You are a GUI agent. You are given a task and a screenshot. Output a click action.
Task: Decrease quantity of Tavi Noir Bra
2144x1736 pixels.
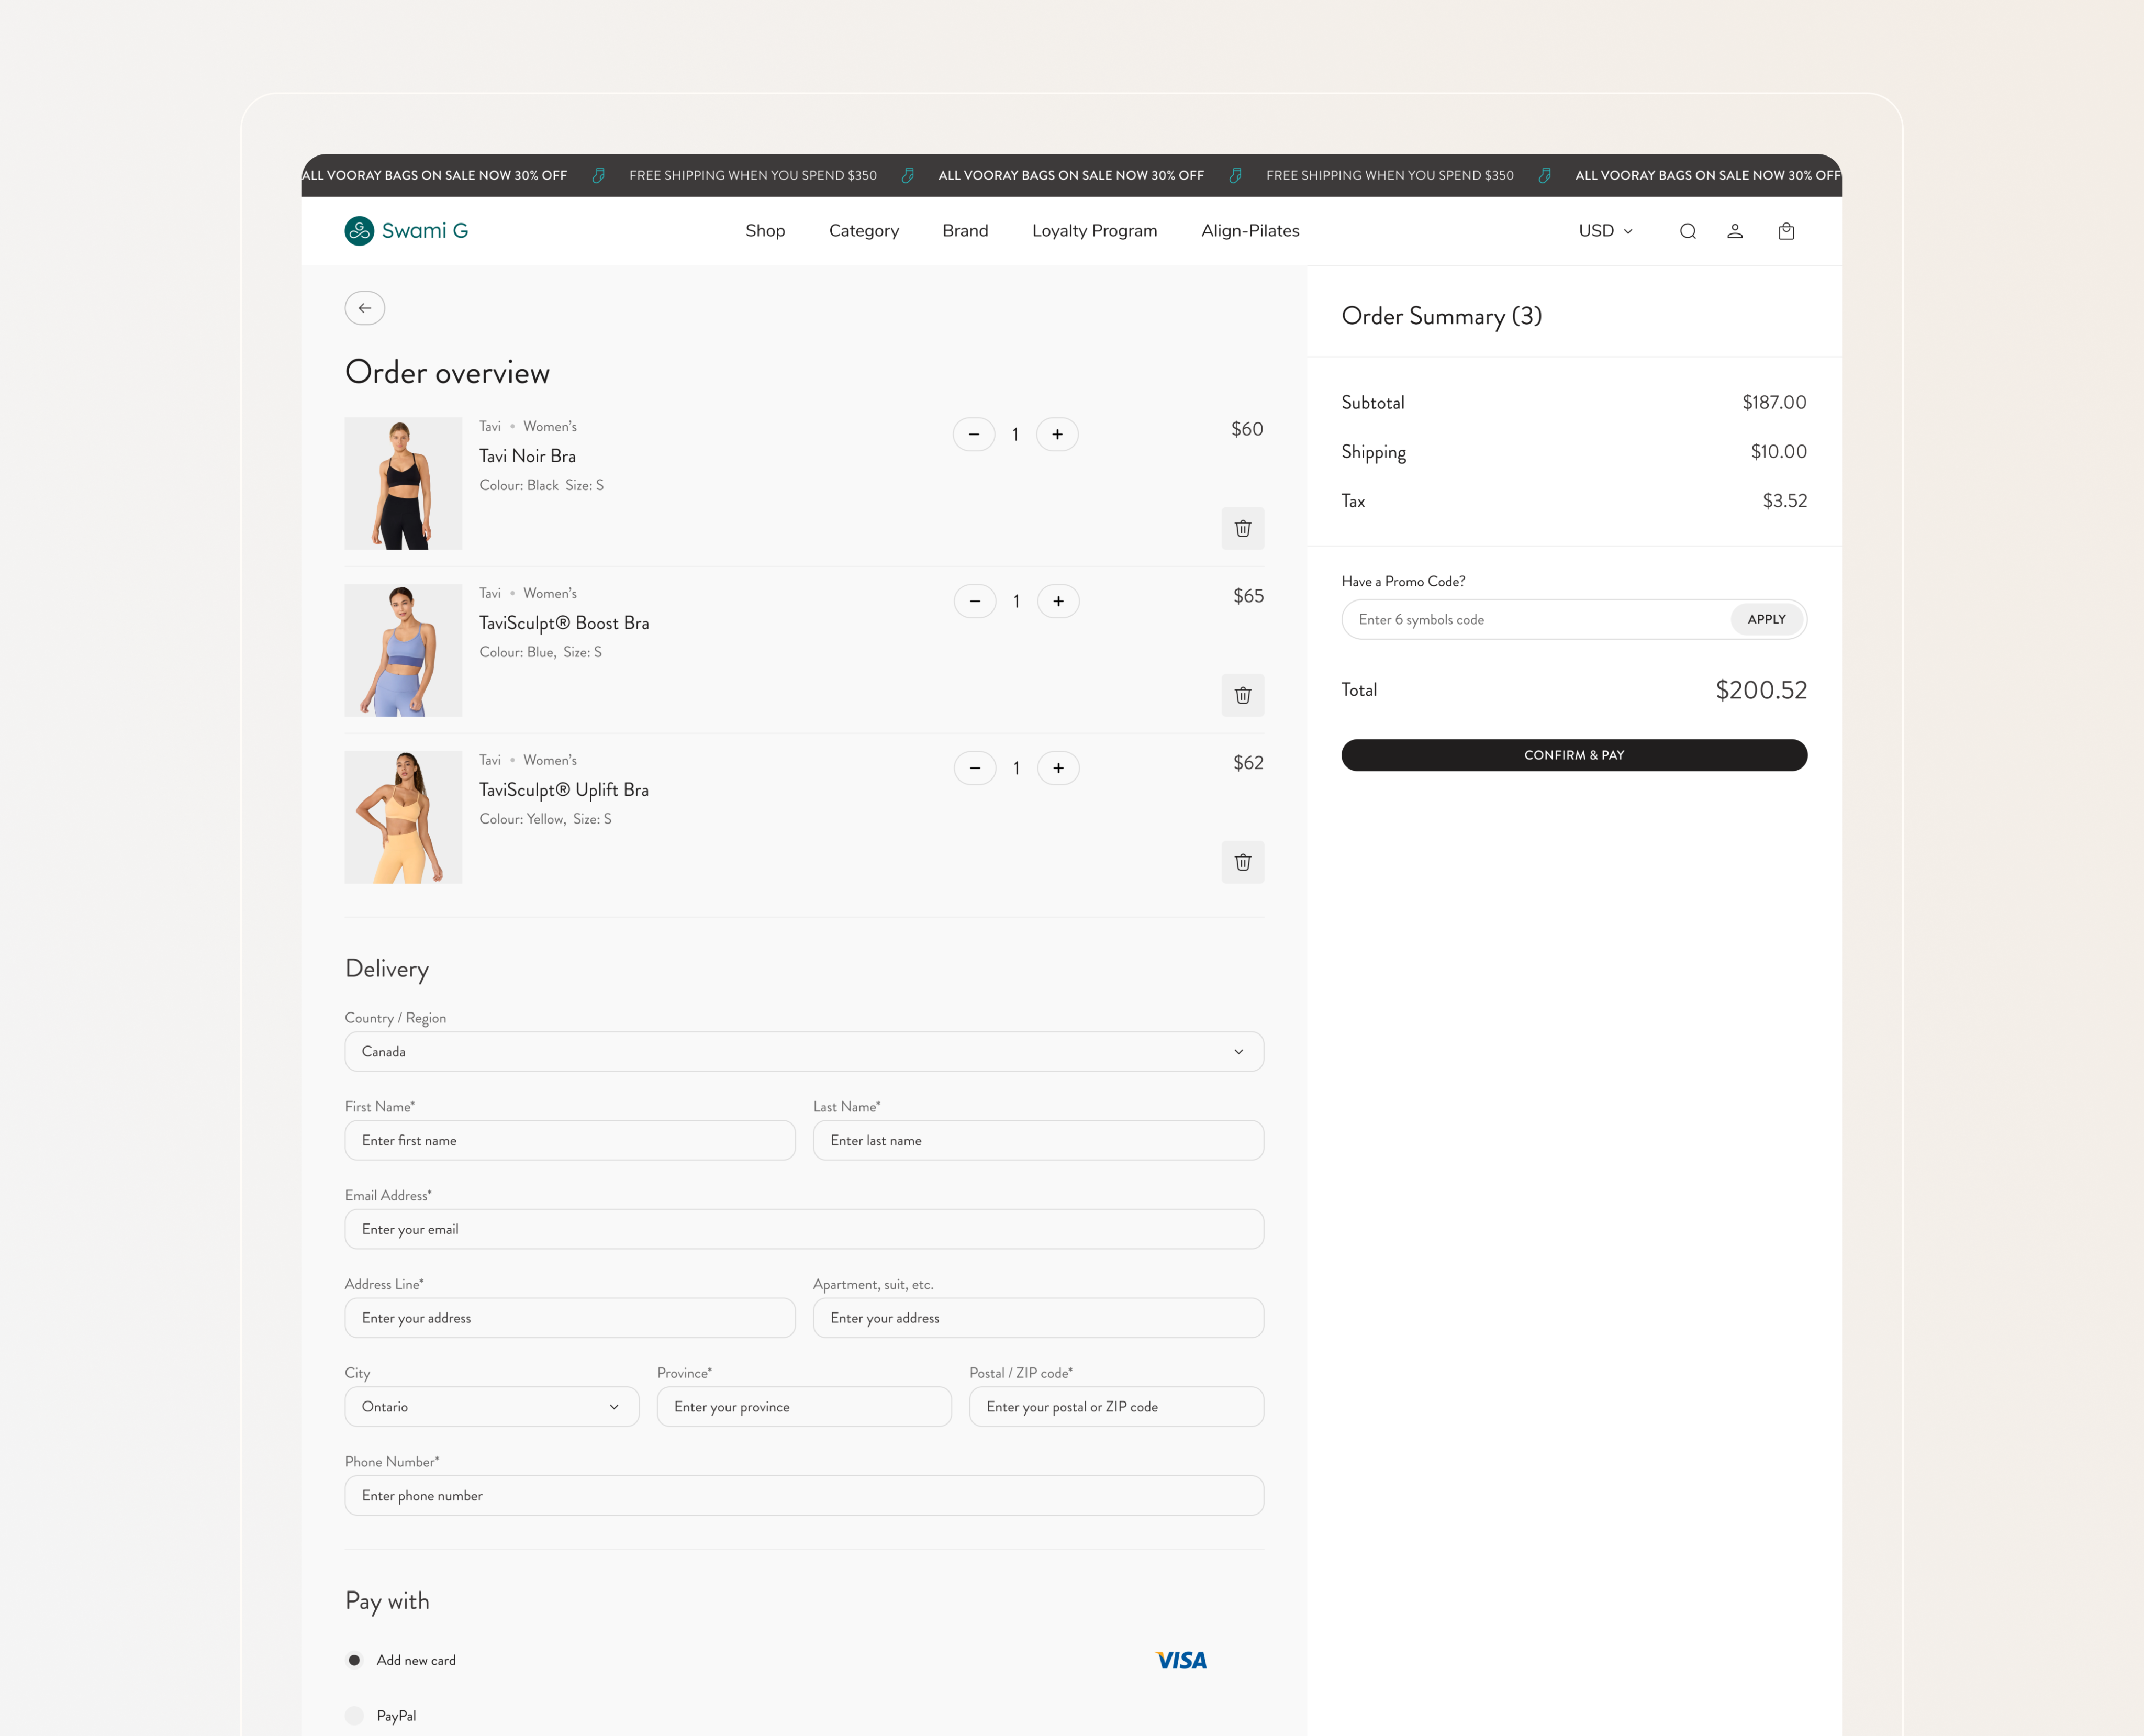[x=974, y=434]
